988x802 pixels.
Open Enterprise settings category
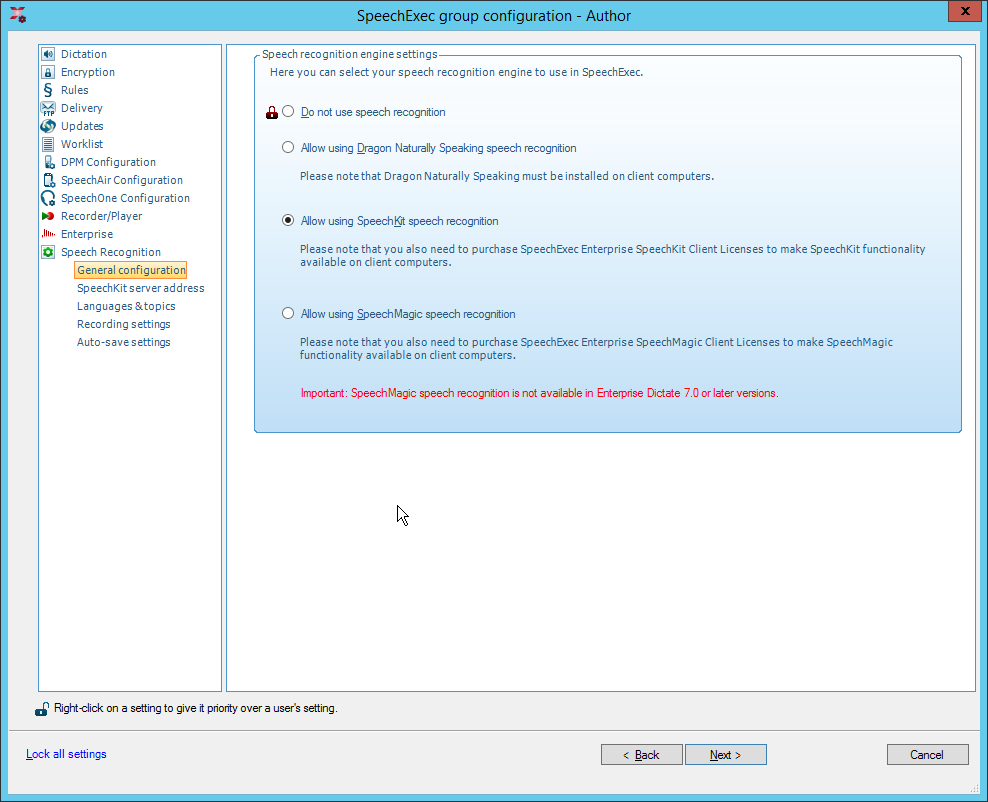(87, 234)
